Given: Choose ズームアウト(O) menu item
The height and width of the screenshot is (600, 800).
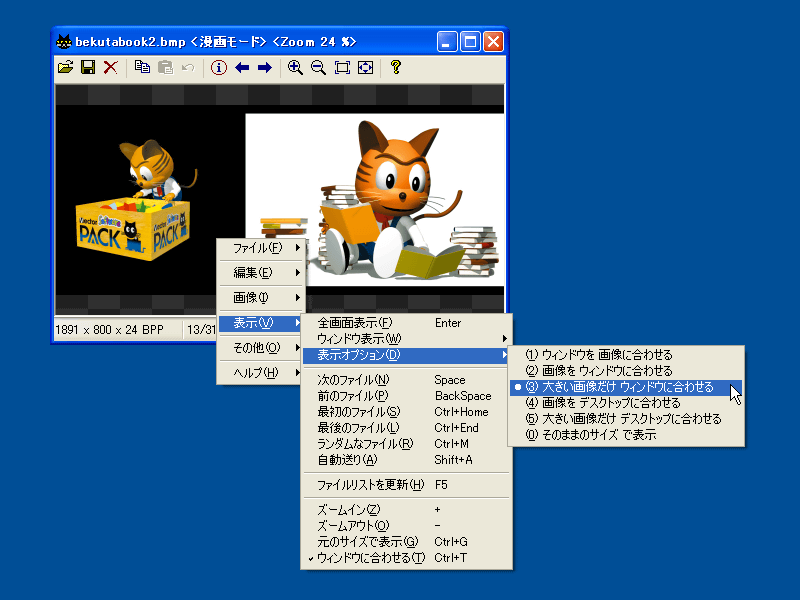Looking at the screenshot, I should (x=407, y=526).
